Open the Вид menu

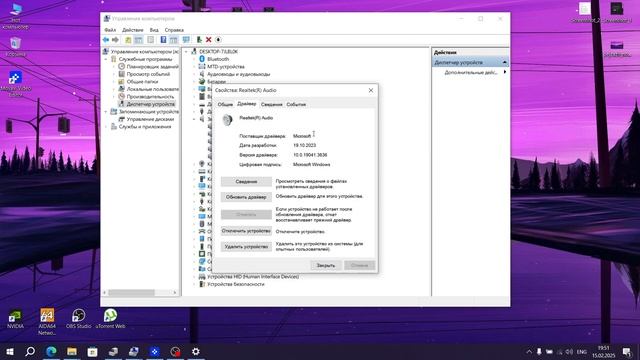[x=154, y=30]
